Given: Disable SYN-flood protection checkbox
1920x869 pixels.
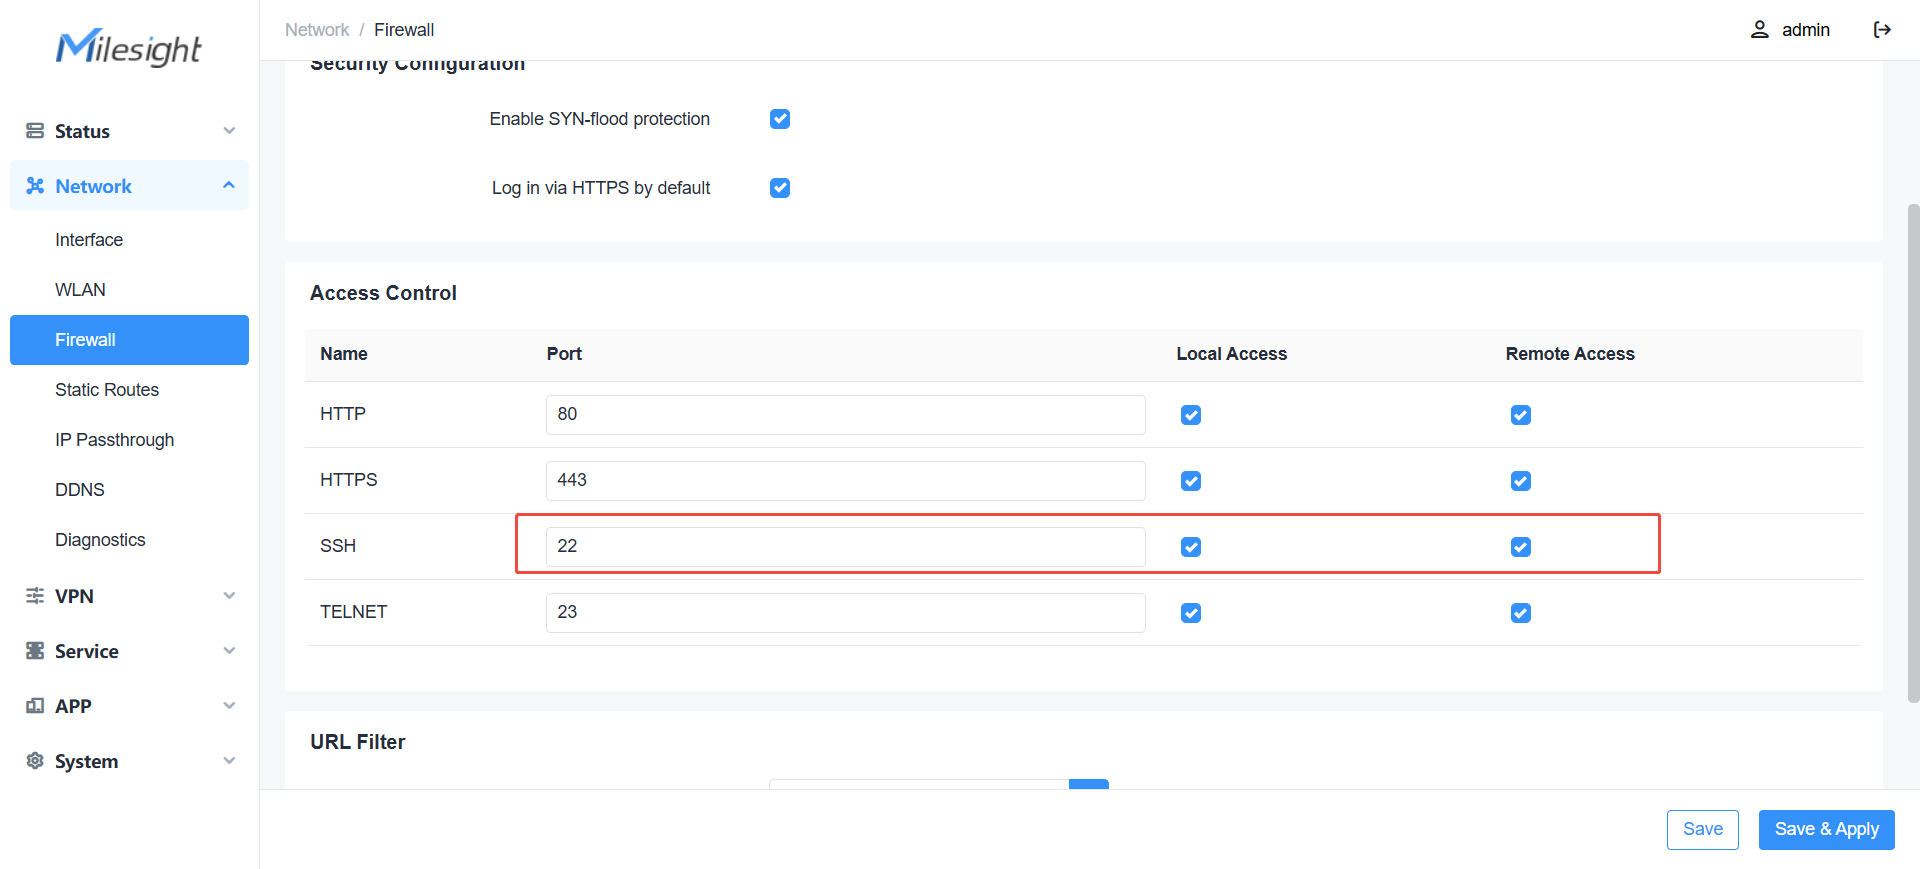Looking at the screenshot, I should pos(780,119).
